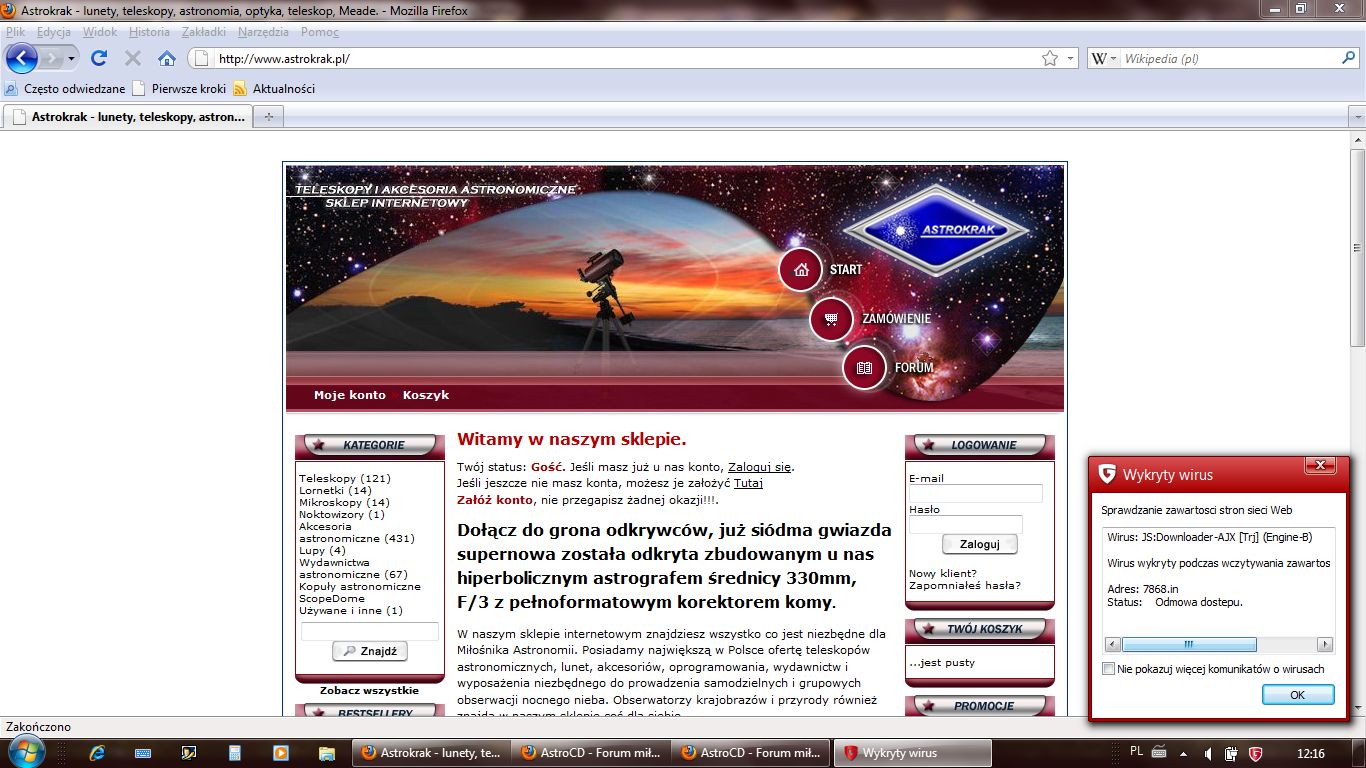Click the page identity icon in the address bar

point(200,58)
